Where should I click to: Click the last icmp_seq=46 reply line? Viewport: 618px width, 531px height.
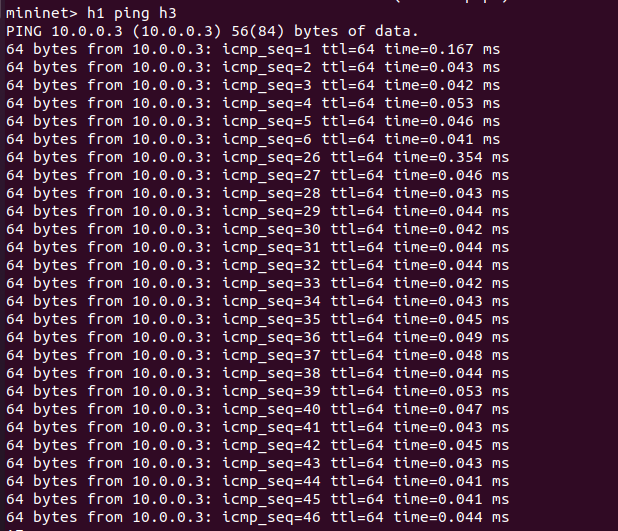point(256,516)
